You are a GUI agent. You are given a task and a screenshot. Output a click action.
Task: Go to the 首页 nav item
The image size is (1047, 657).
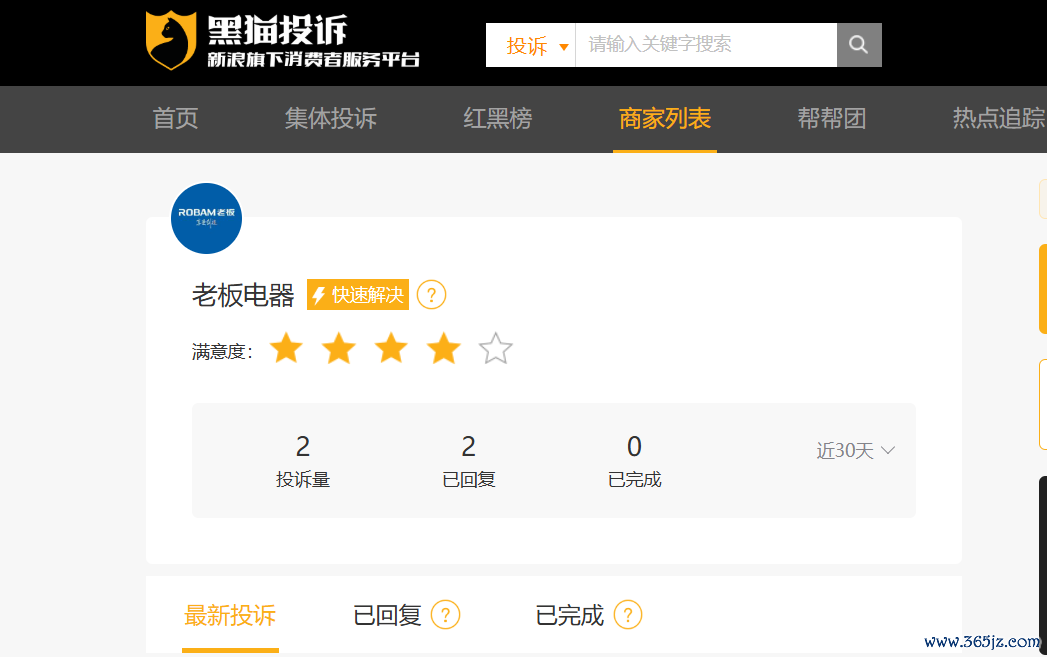pos(176,118)
